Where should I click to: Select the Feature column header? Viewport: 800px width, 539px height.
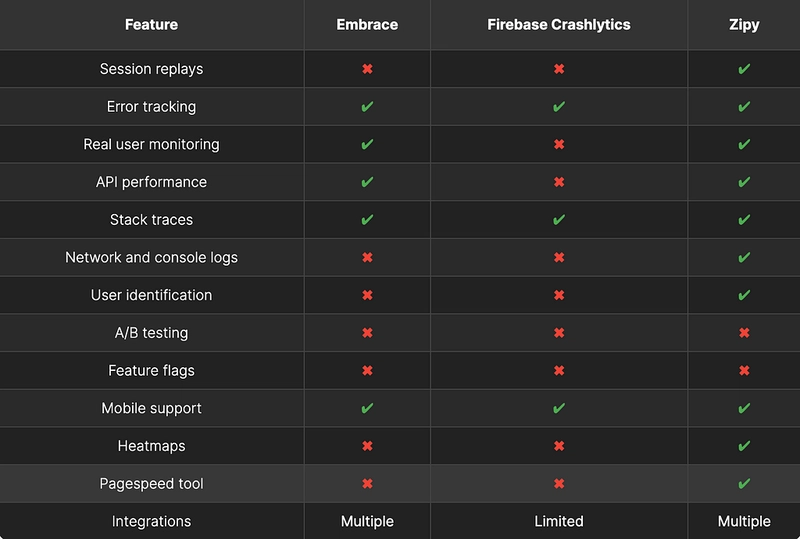tap(152, 24)
